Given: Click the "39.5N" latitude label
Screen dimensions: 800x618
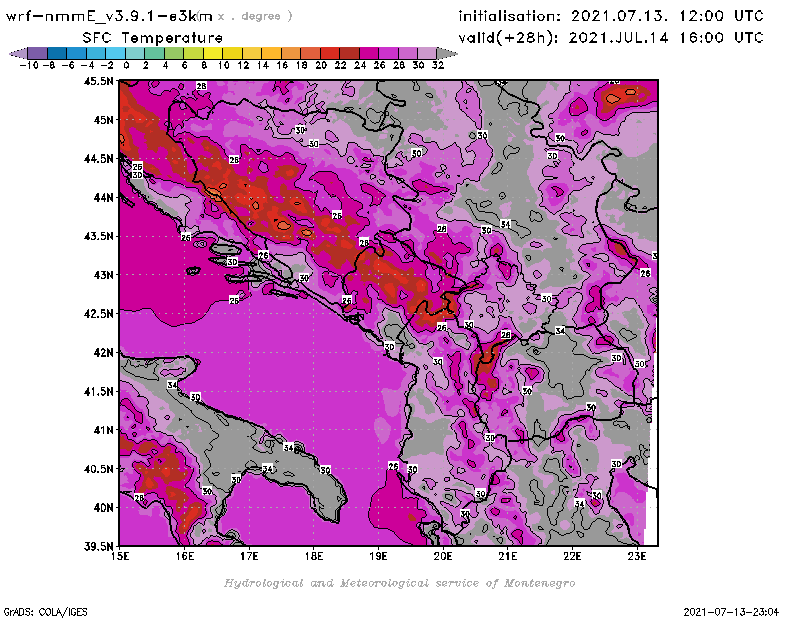Looking at the screenshot, I should pos(98,547).
